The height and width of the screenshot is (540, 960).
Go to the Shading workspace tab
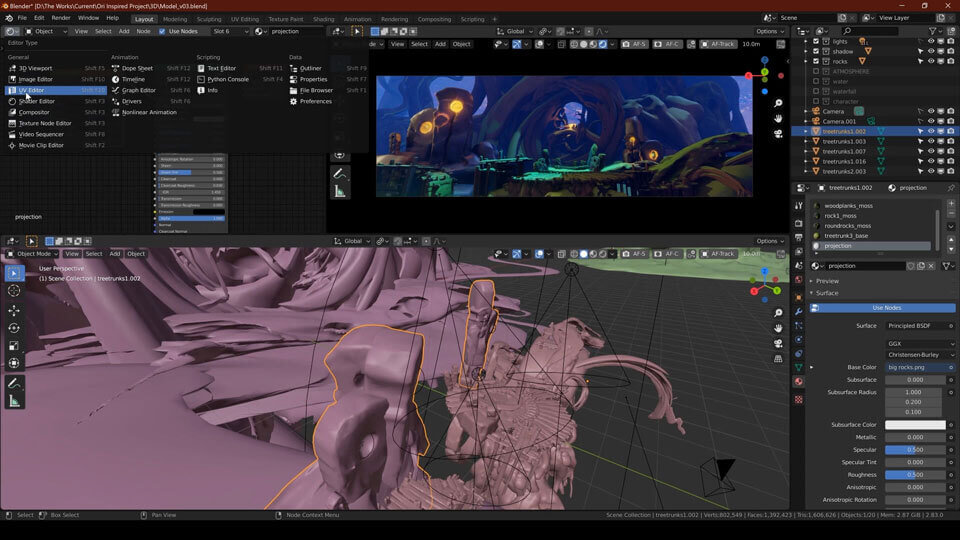pos(323,19)
